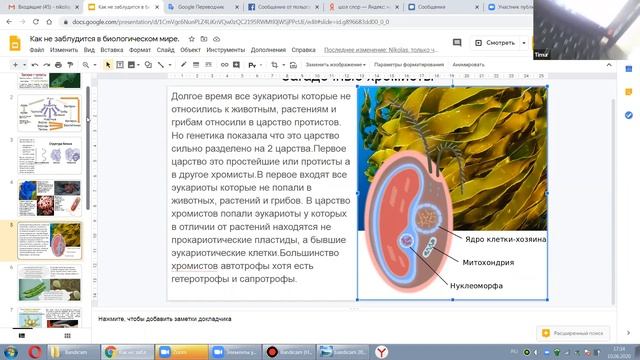Select slide 6 thumbnail in filmstrip
This screenshot has width=640, height=360.
coord(49,283)
